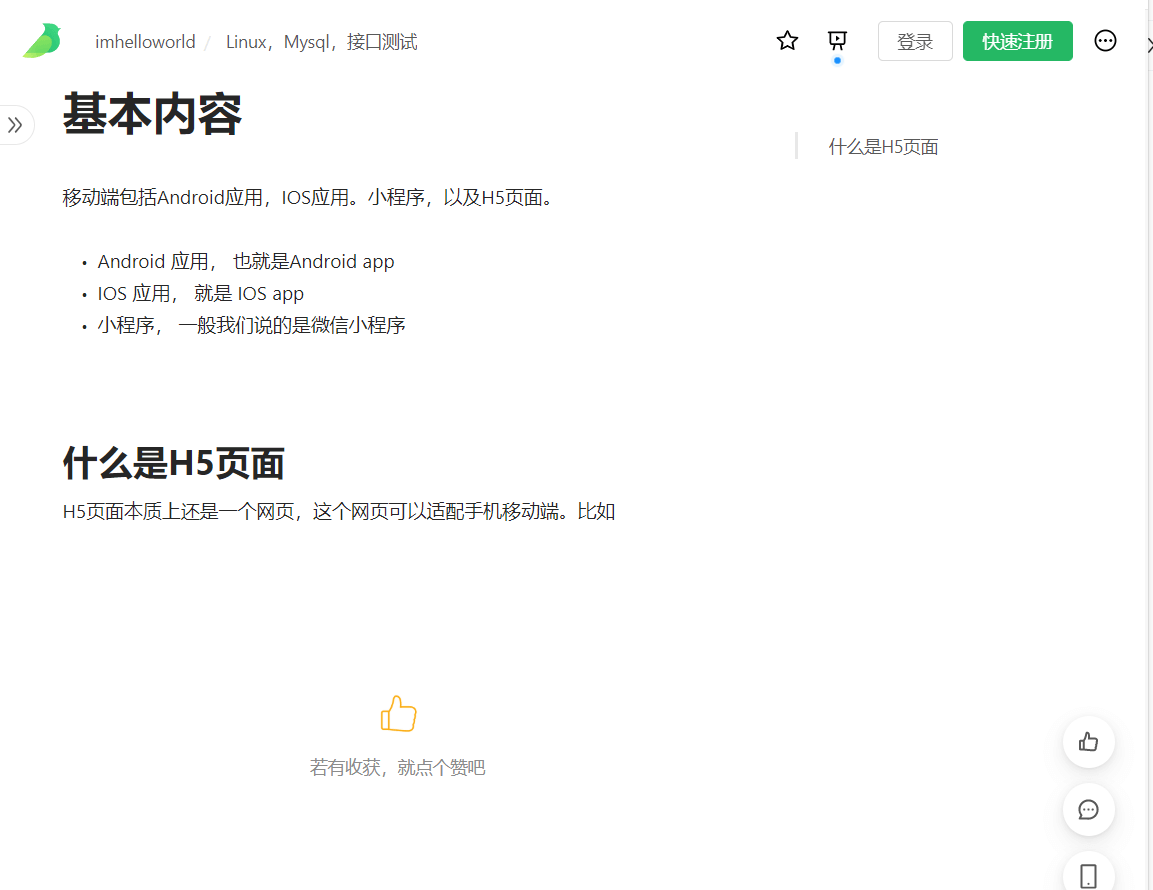
Task: Open Linux, Mysql, 接口测试 knowledge base link
Action: 321,42
